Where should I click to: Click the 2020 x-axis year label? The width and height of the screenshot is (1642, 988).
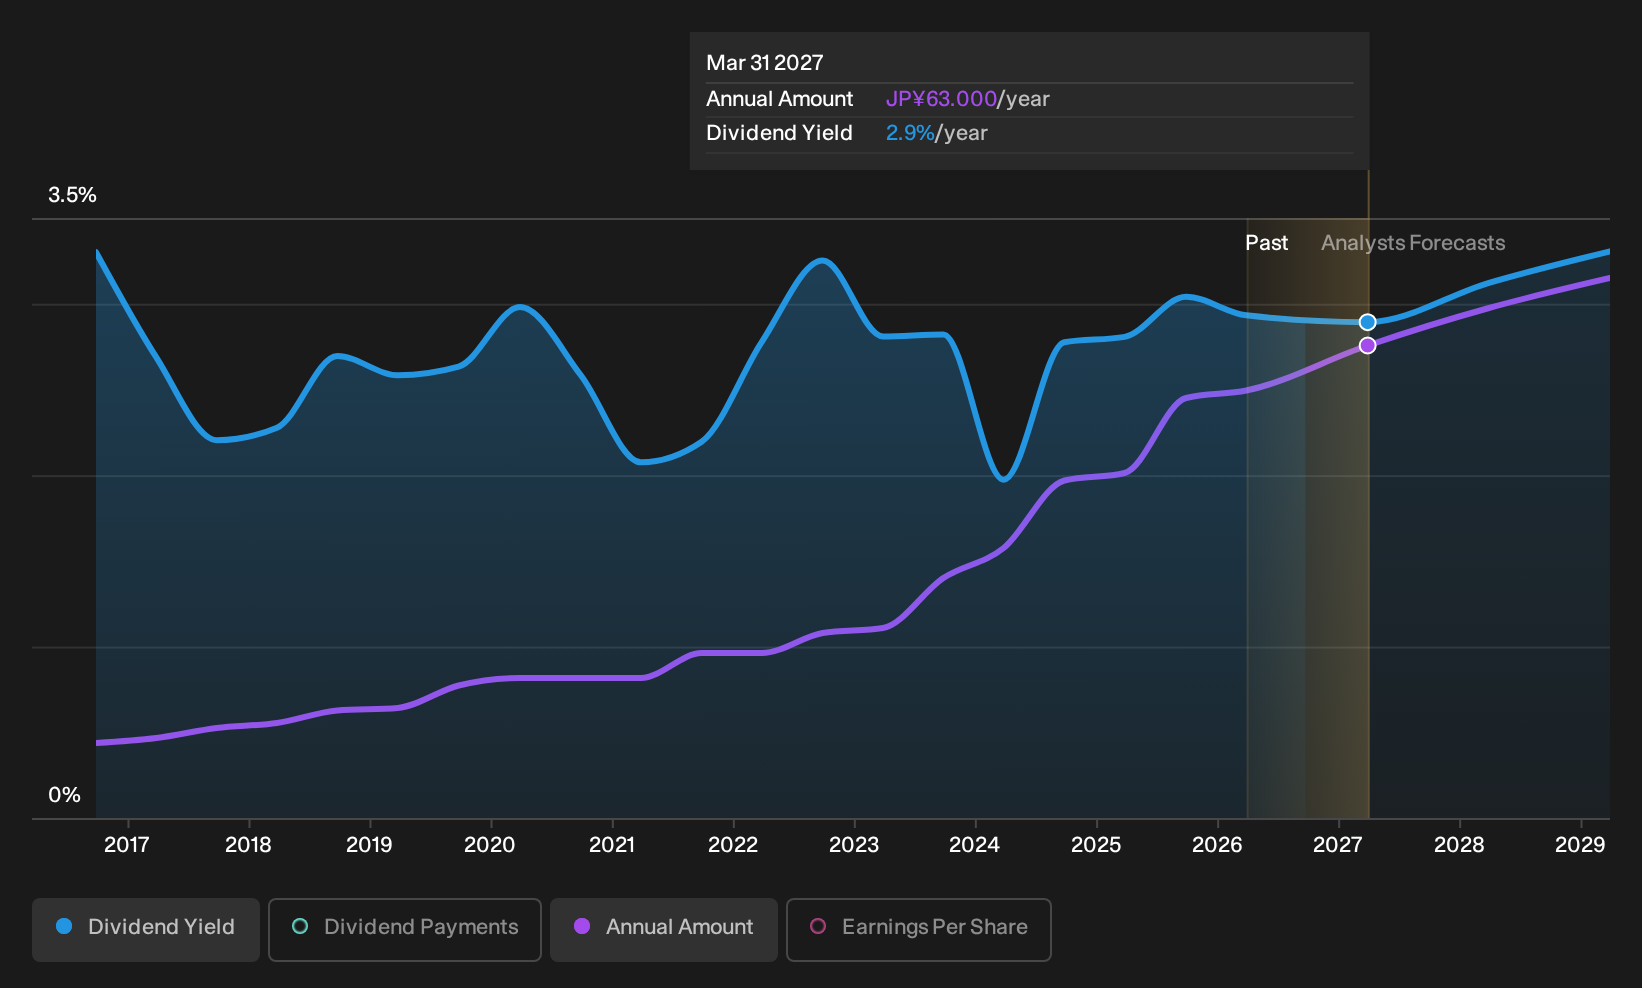(490, 845)
